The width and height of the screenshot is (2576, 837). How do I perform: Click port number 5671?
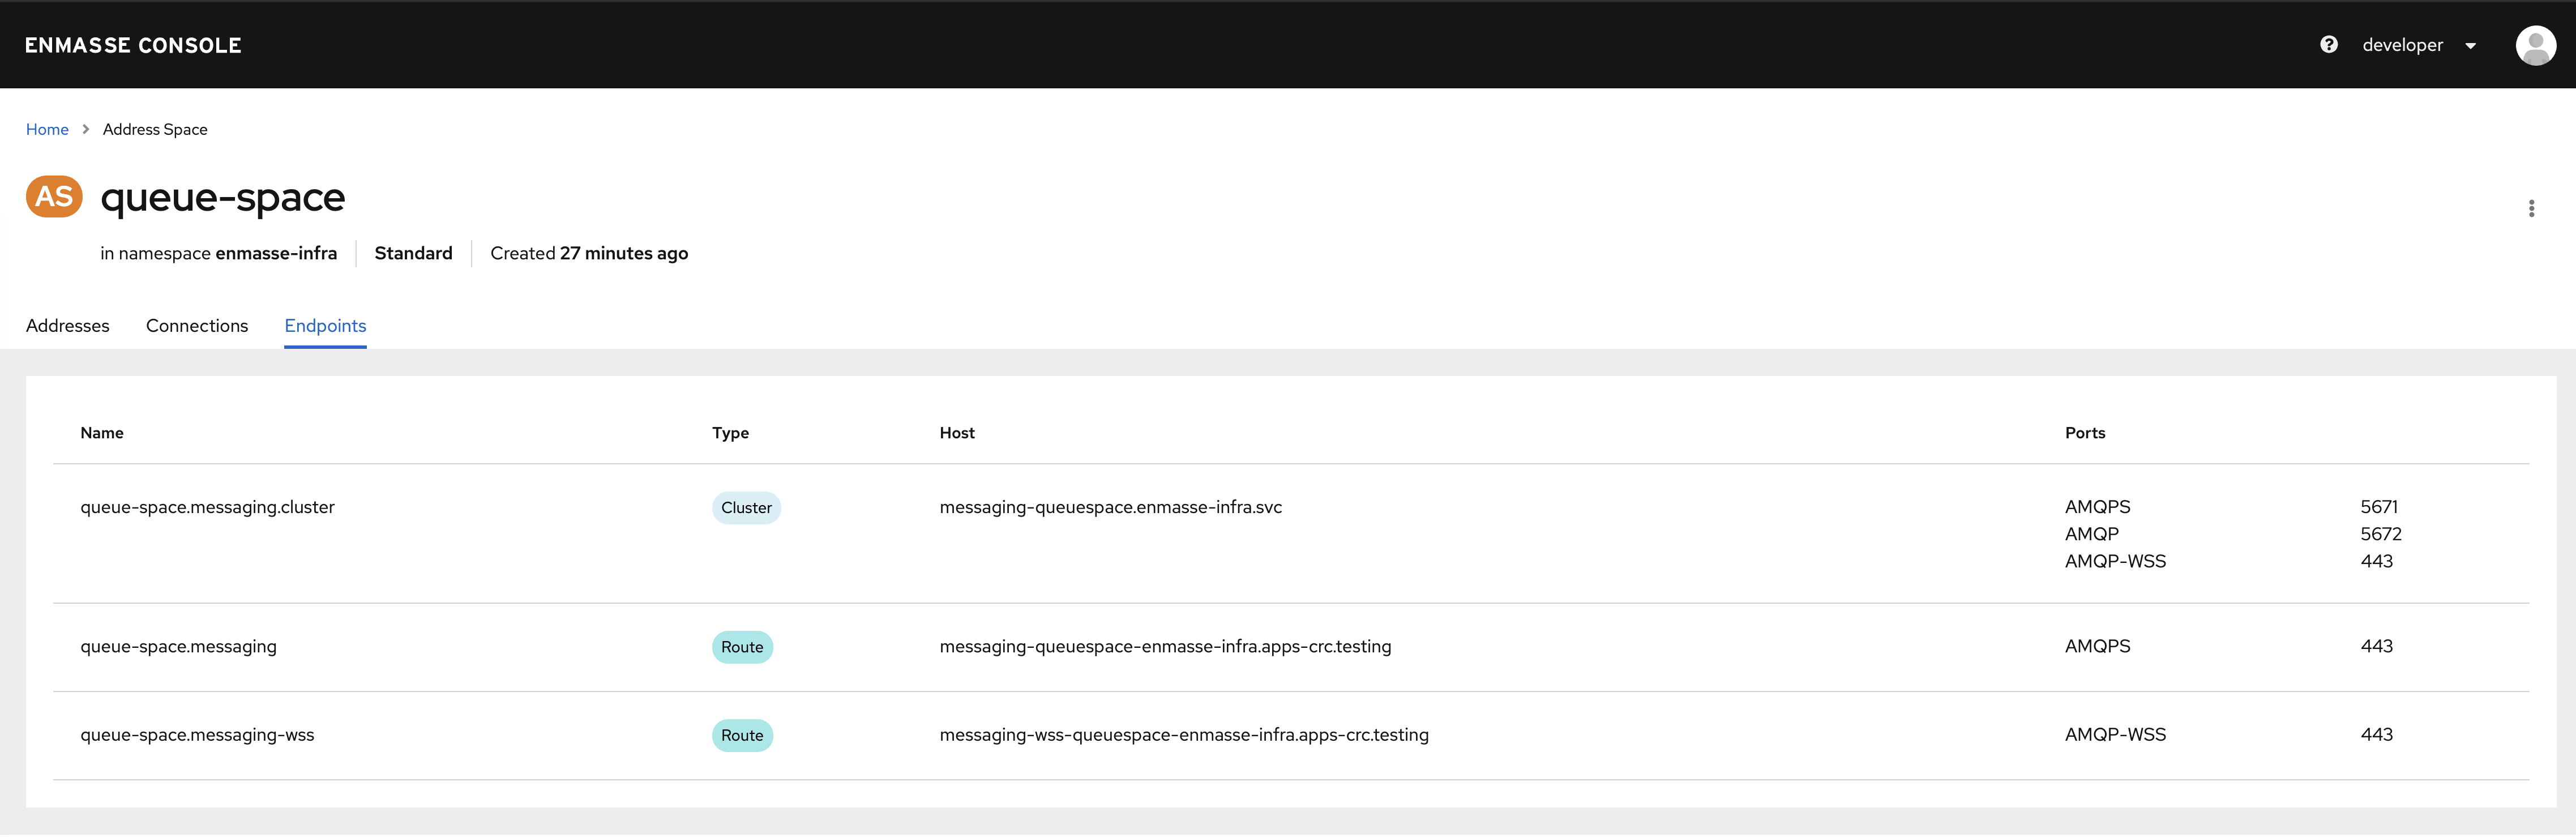(2379, 506)
